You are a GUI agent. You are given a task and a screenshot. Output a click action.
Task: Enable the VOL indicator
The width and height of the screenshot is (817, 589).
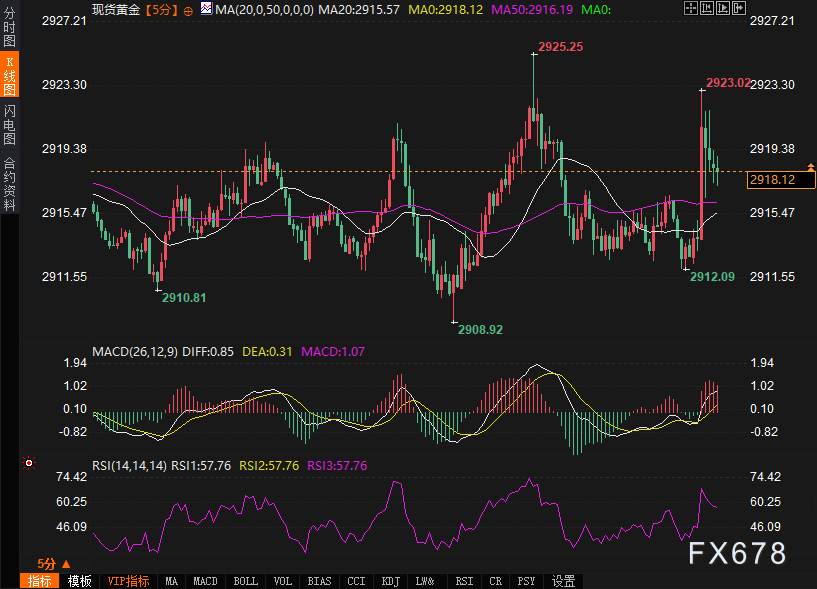[283, 581]
